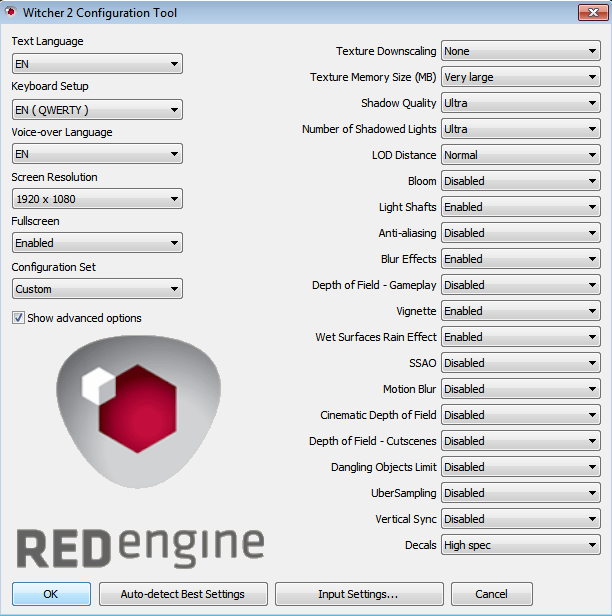The width and height of the screenshot is (612, 616).
Task: Open the Texture Downscaling dropdown
Action: point(521,51)
